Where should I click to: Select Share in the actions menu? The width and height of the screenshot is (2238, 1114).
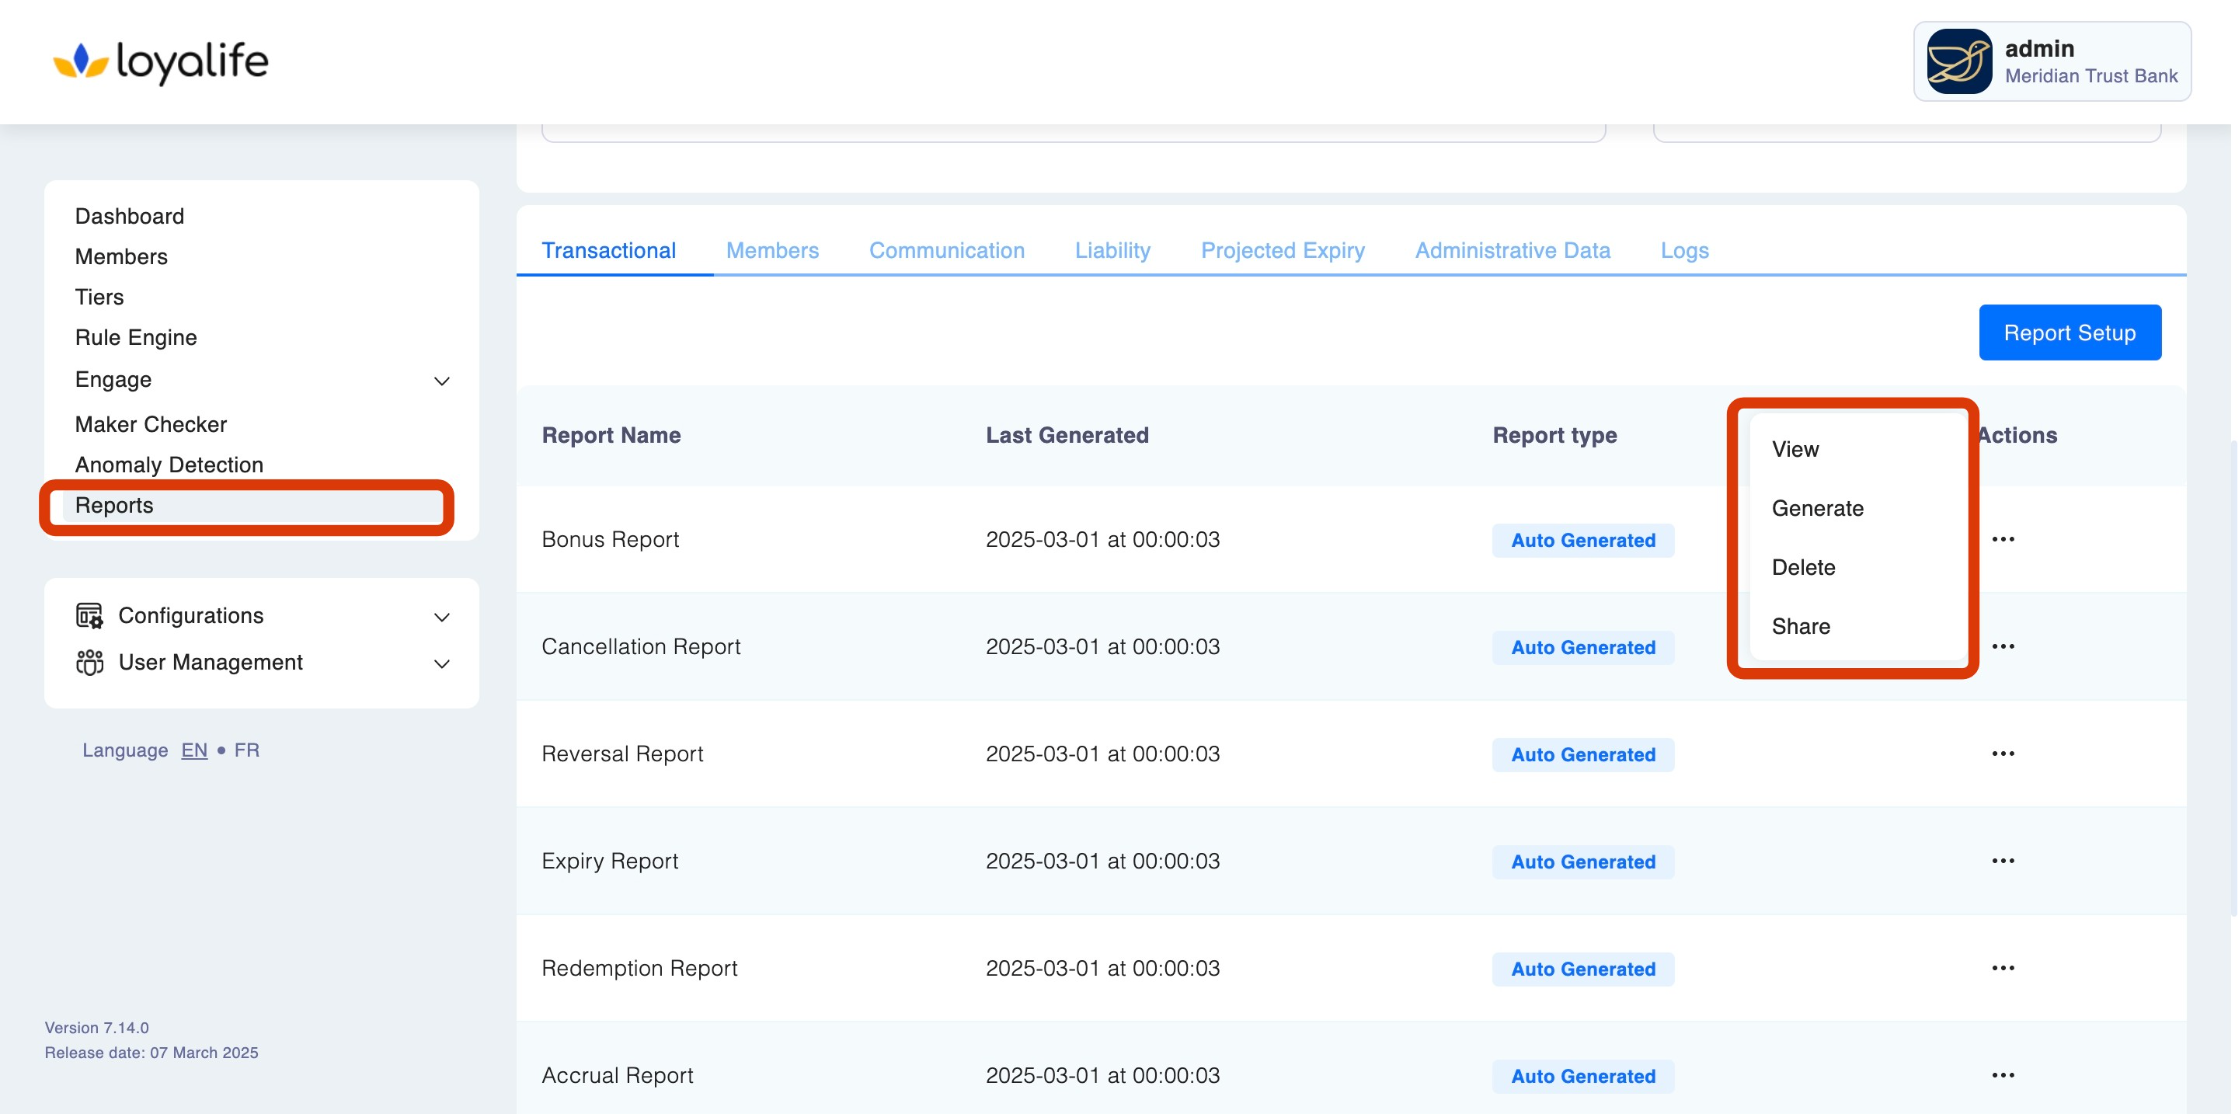[x=1800, y=627]
